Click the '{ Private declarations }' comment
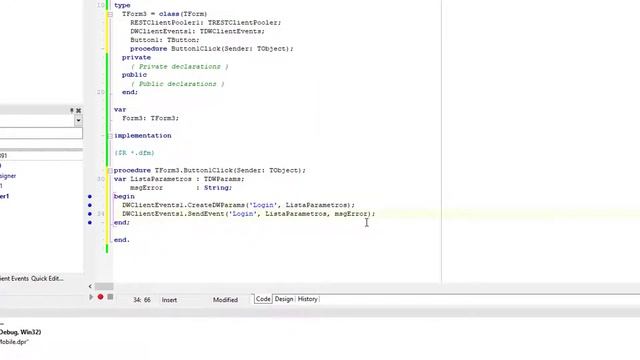Image resolution: width=640 pixels, height=360 pixels. [180, 67]
